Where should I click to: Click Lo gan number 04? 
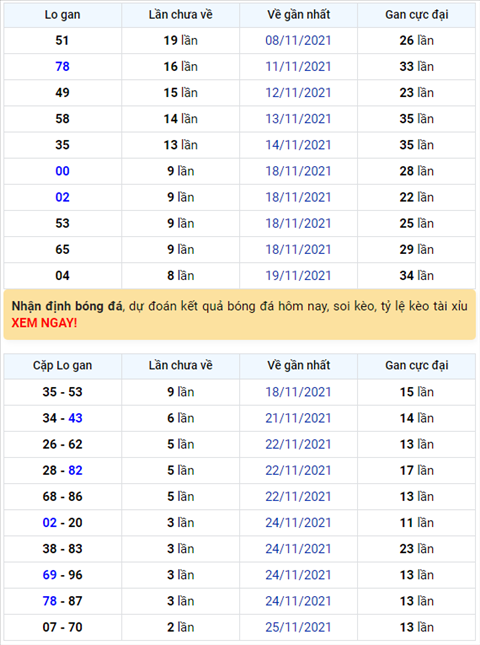tap(62, 276)
